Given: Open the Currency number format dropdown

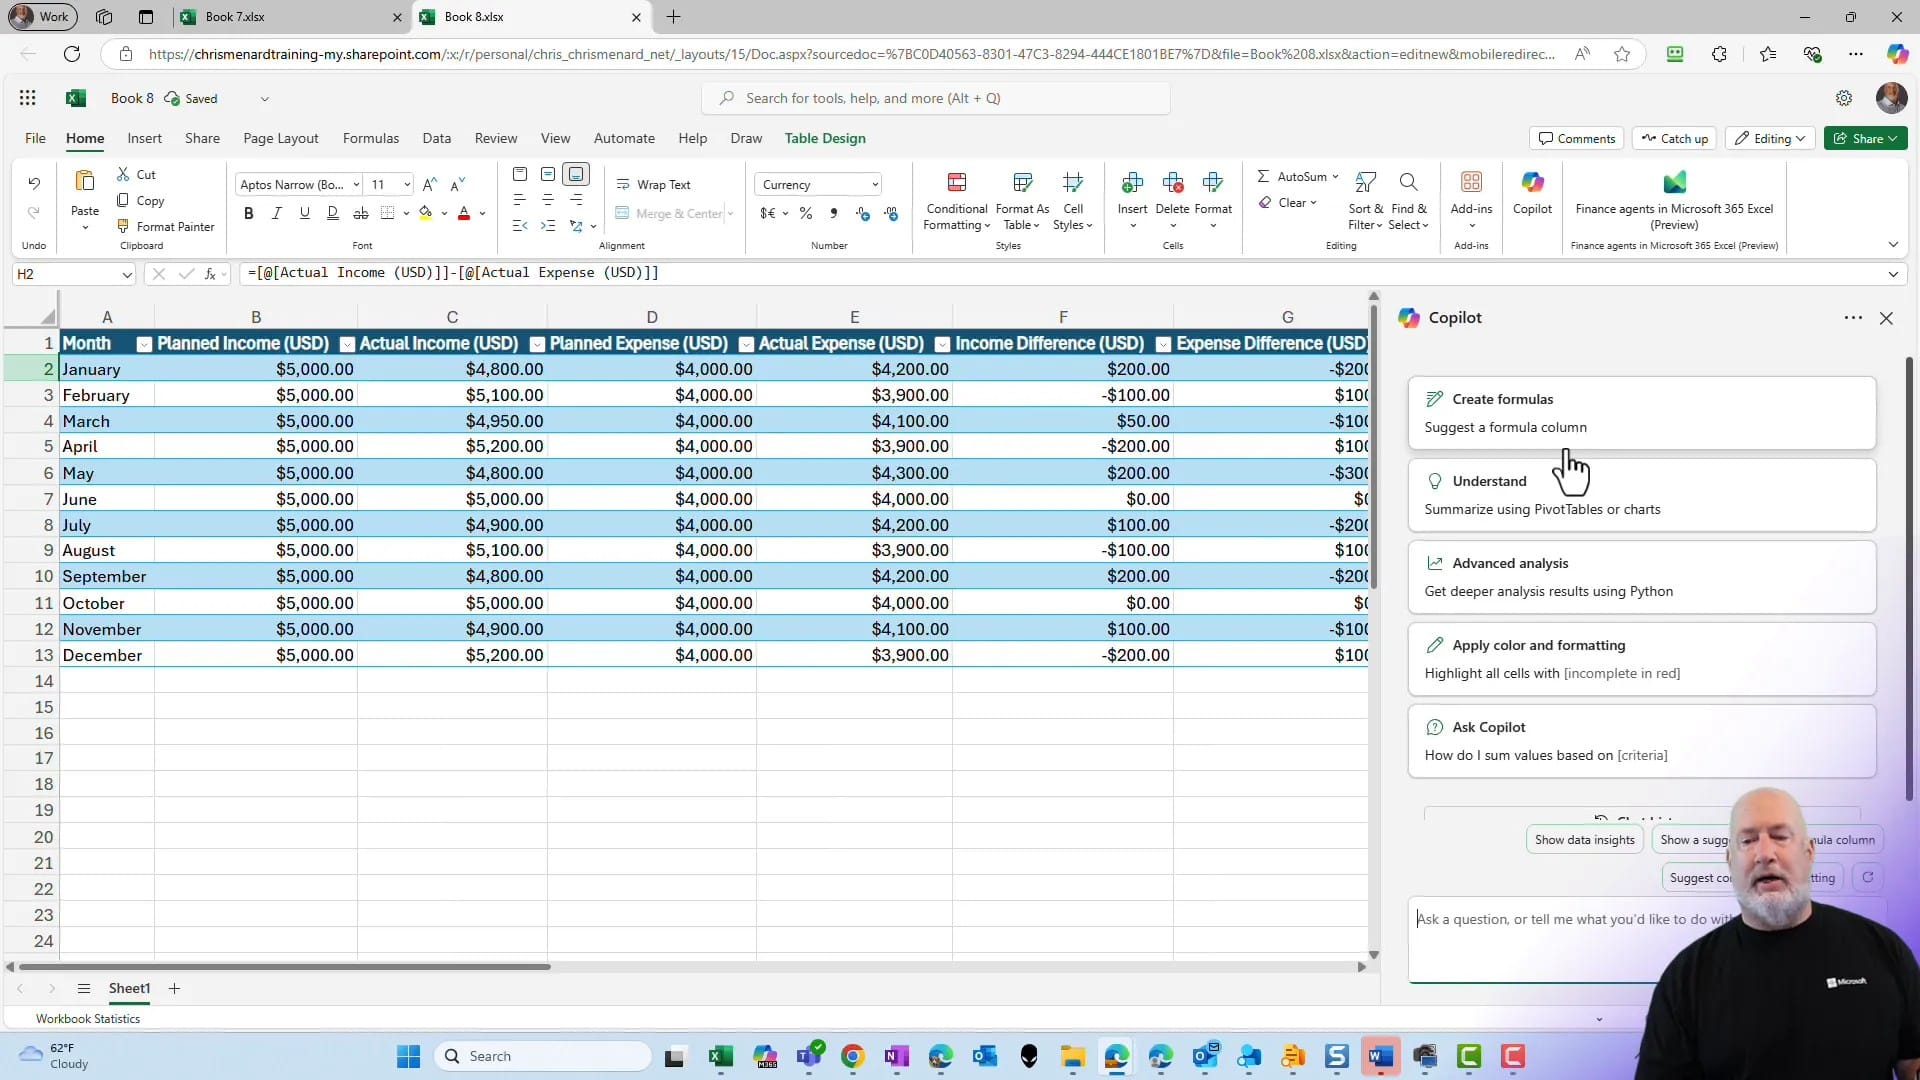Looking at the screenshot, I should (874, 184).
